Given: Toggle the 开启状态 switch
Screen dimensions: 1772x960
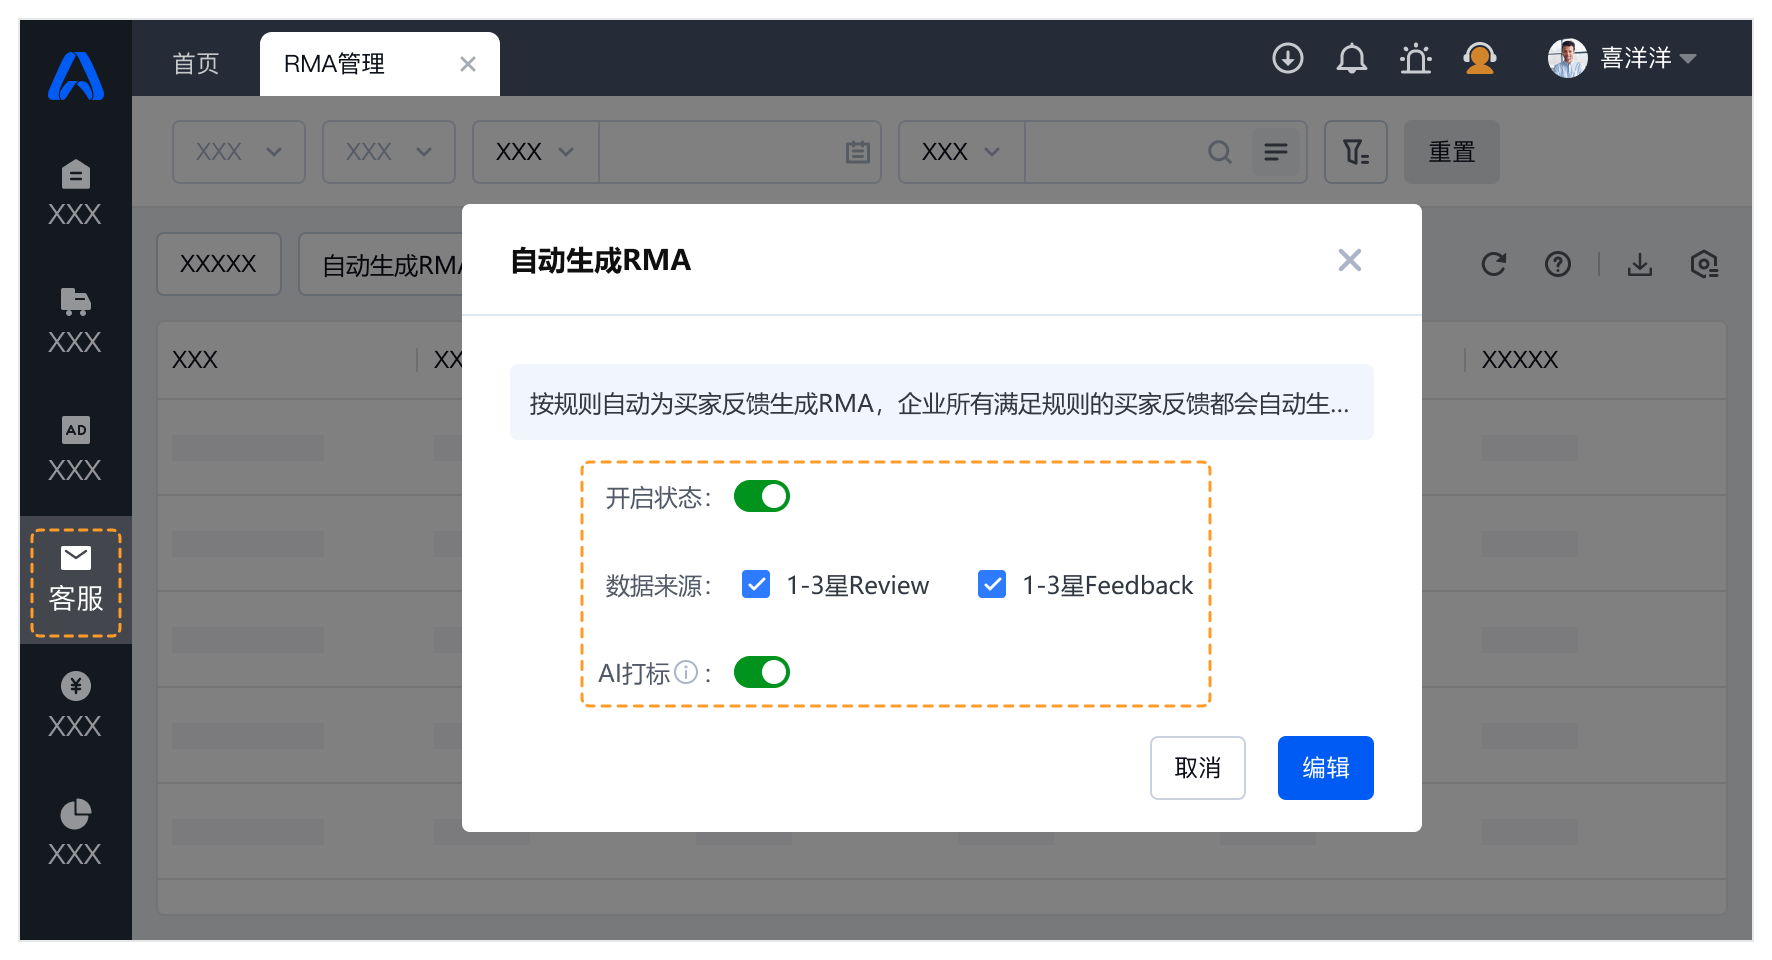Looking at the screenshot, I should 761,496.
